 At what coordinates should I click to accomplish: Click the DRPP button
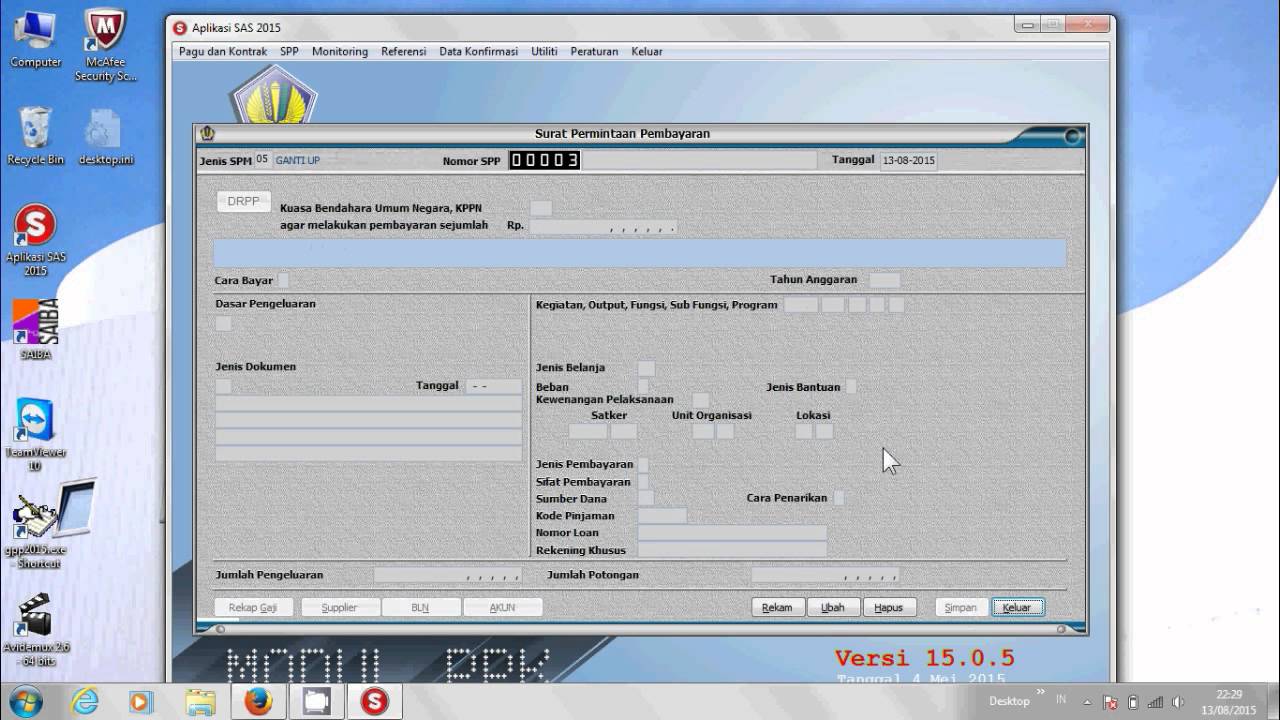(x=243, y=201)
